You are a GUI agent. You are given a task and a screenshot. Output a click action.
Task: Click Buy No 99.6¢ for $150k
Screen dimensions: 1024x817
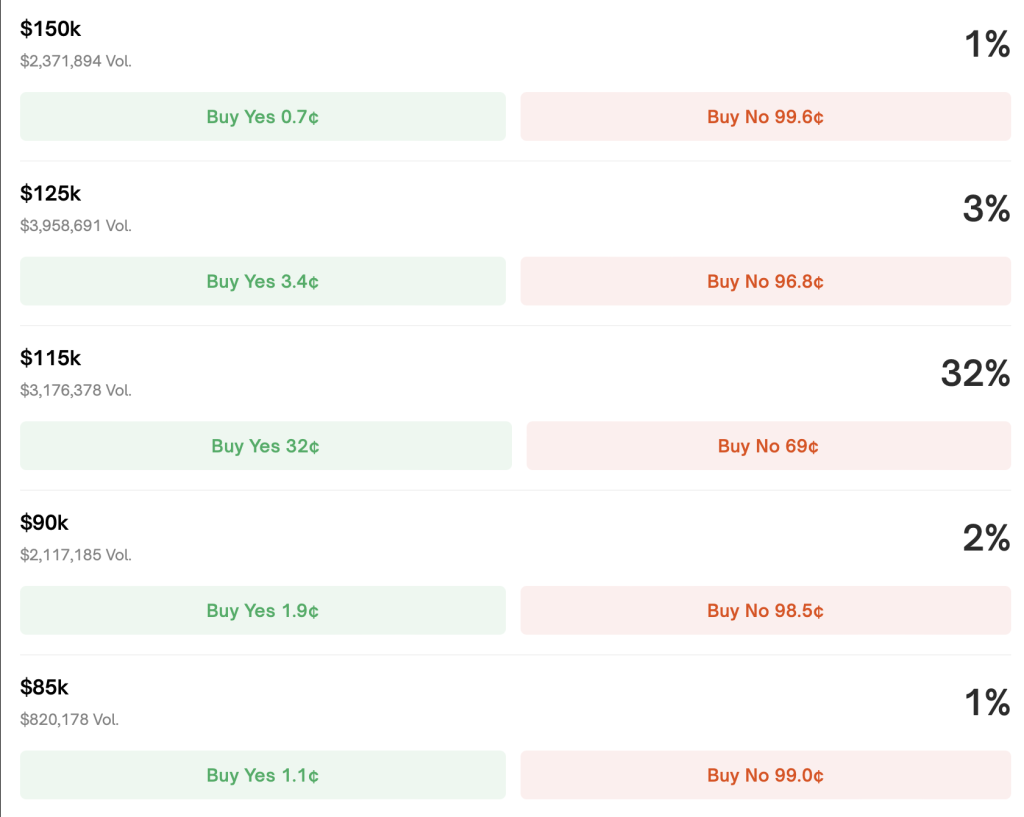point(765,116)
